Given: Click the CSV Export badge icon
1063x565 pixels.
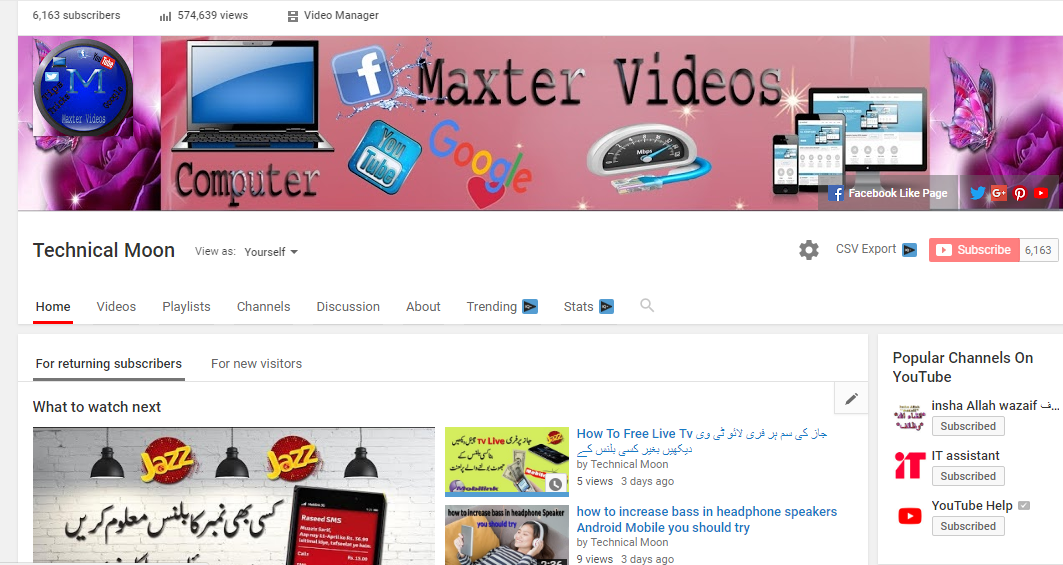Looking at the screenshot, I should [909, 250].
